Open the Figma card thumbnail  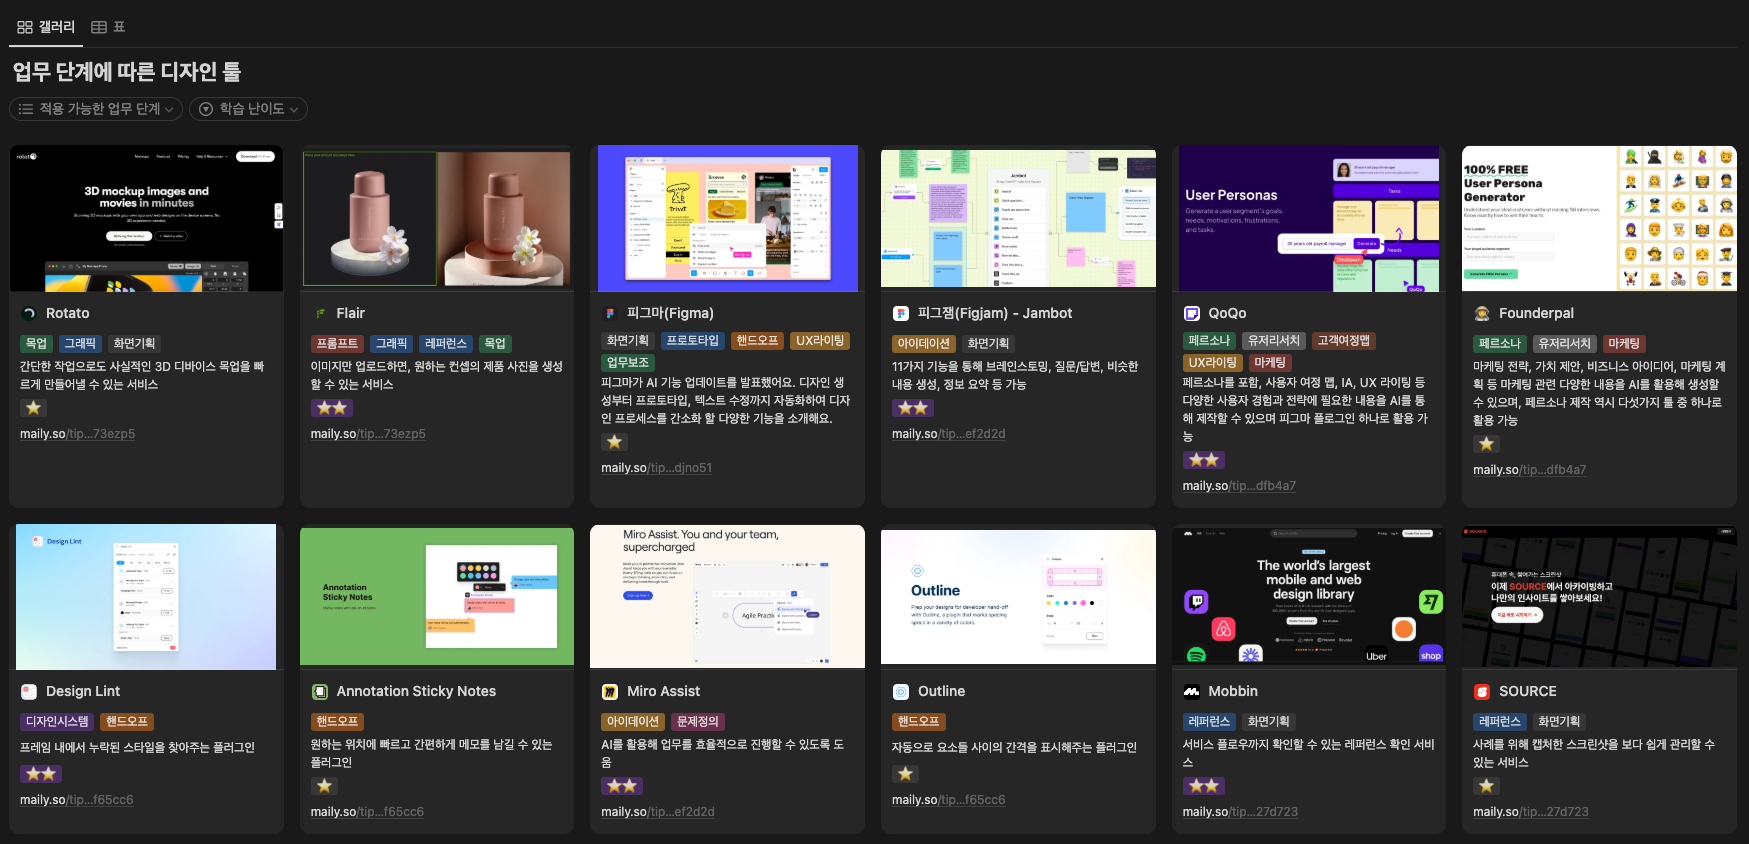point(728,219)
